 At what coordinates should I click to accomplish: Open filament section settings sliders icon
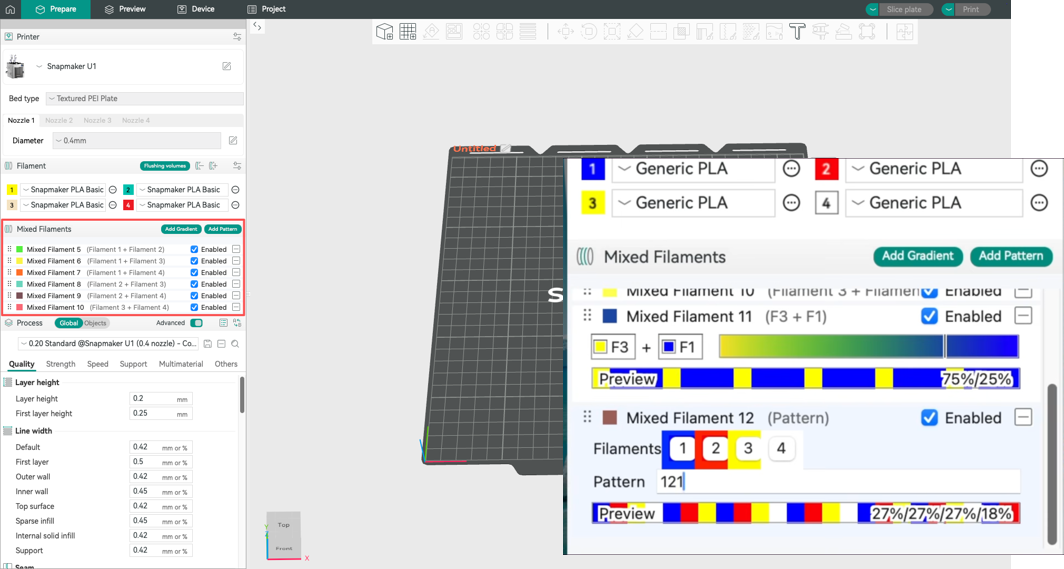[237, 165]
